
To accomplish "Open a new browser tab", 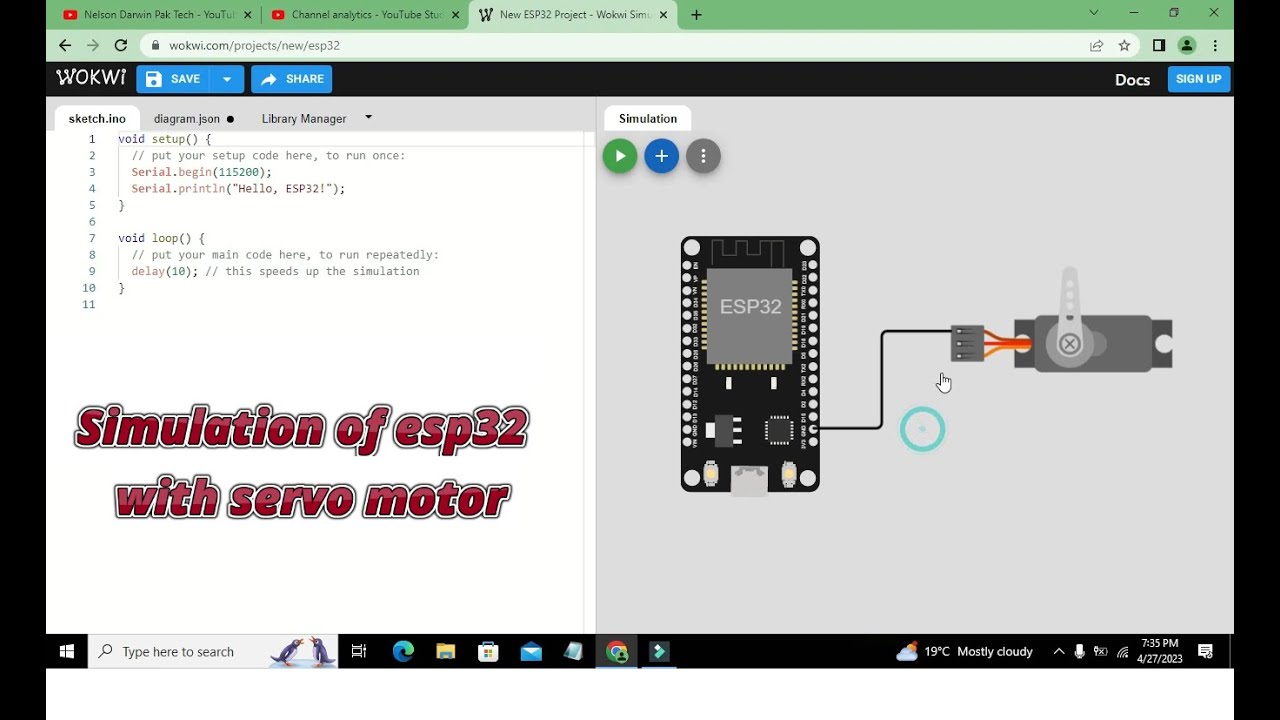I will [x=696, y=15].
